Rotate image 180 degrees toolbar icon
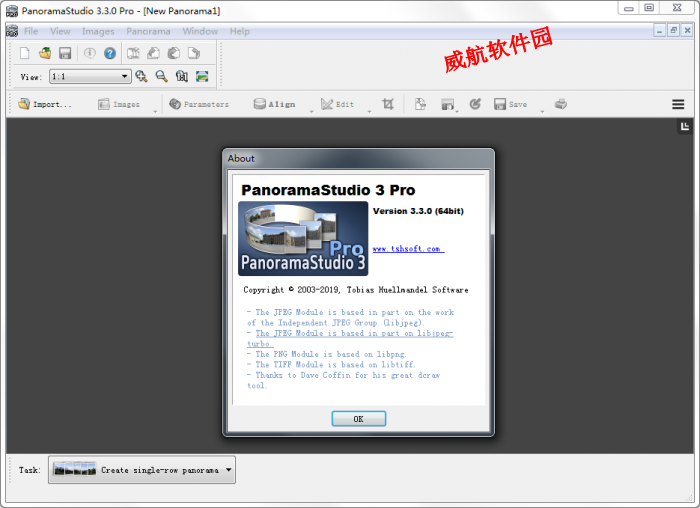 click(x=174, y=54)
